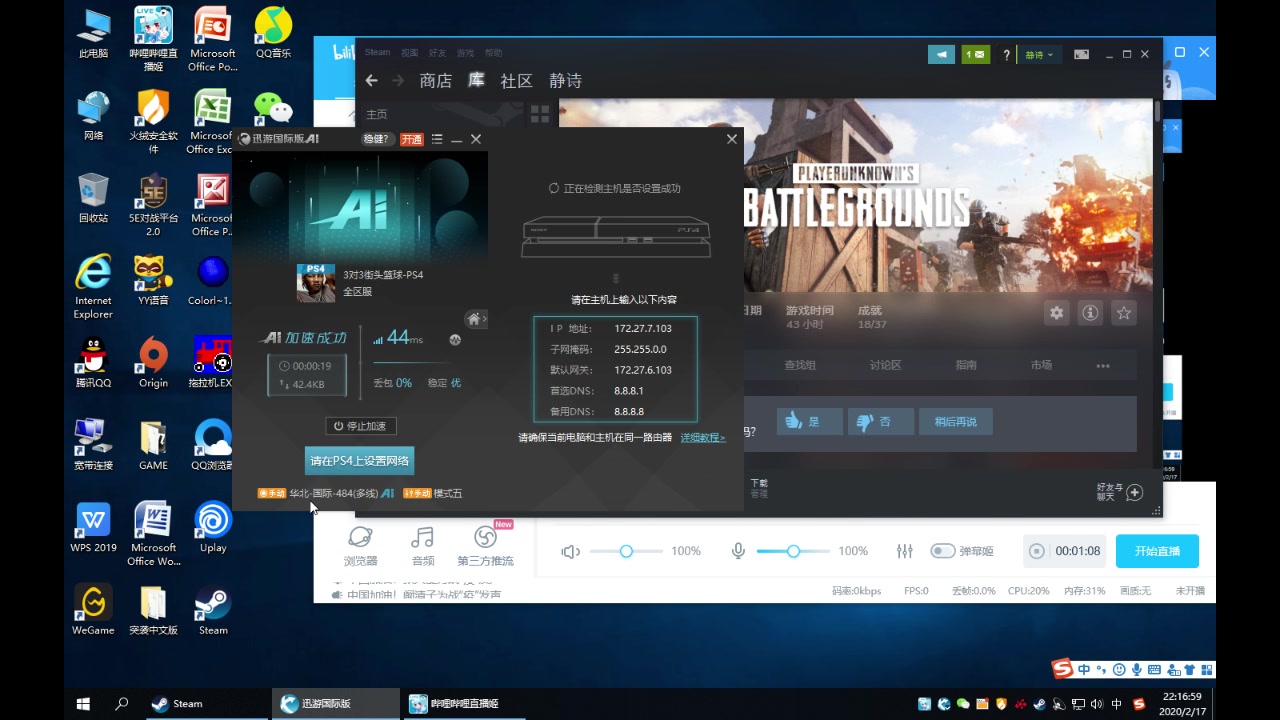1280x720 pixels.
Task: Open the 静诗 account dropdown in Steam
Action: [x=1039, y=55]
